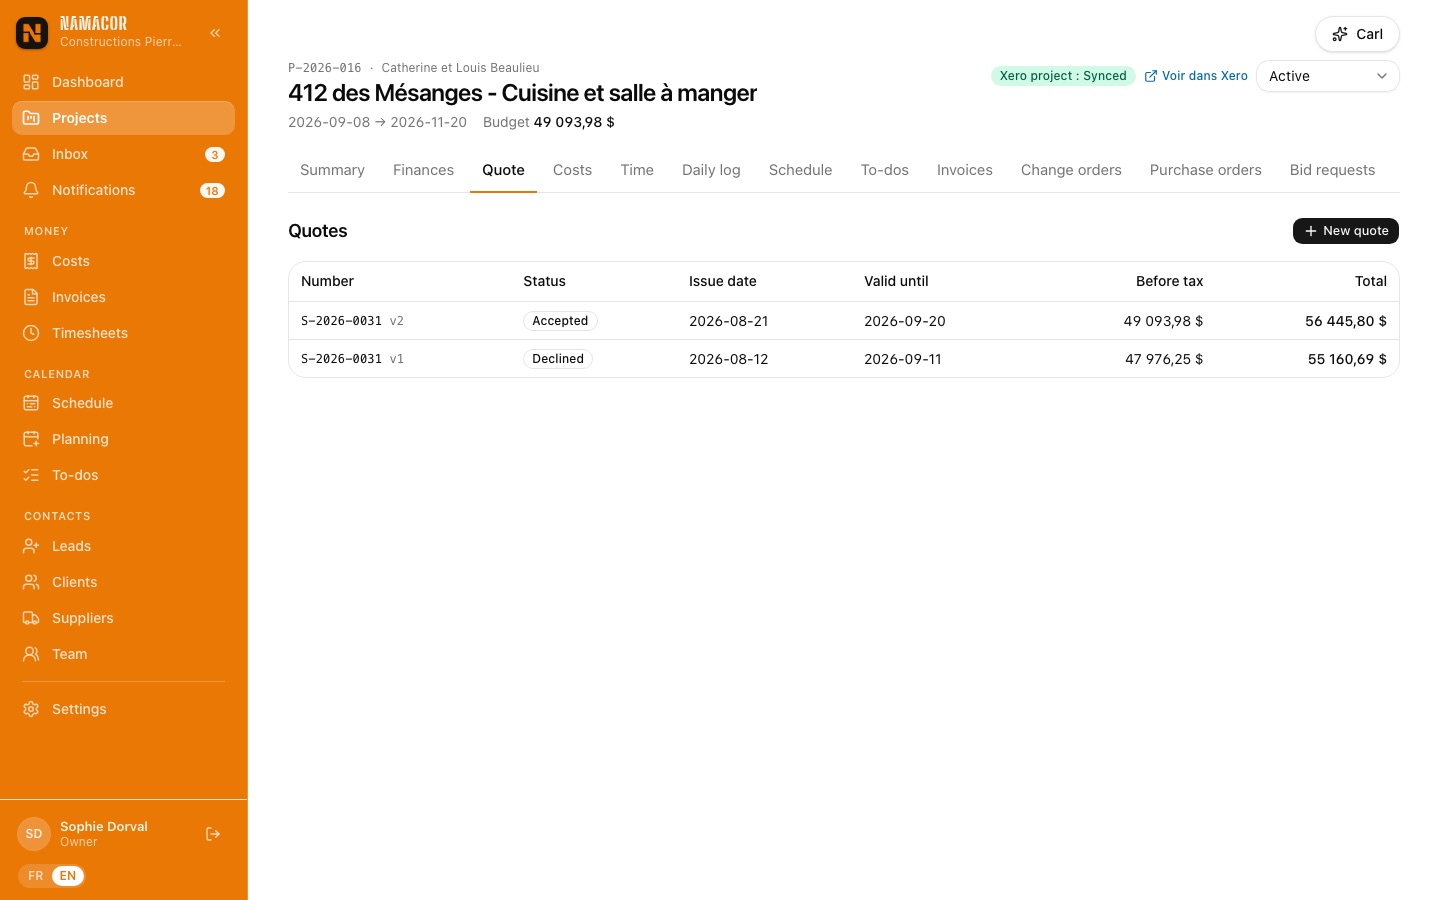Open quote S-2026-0031 v1 row

click(x=843, y=359)
